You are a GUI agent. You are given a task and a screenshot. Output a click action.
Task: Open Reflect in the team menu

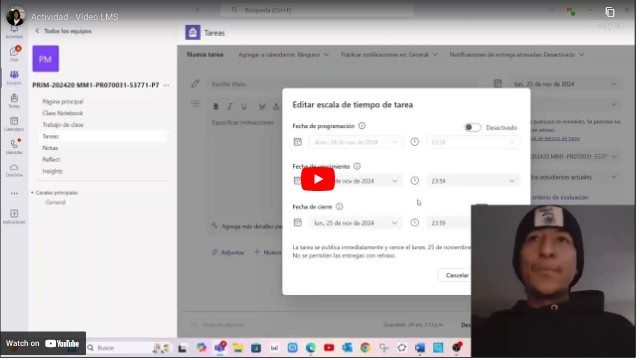[51, 160]
